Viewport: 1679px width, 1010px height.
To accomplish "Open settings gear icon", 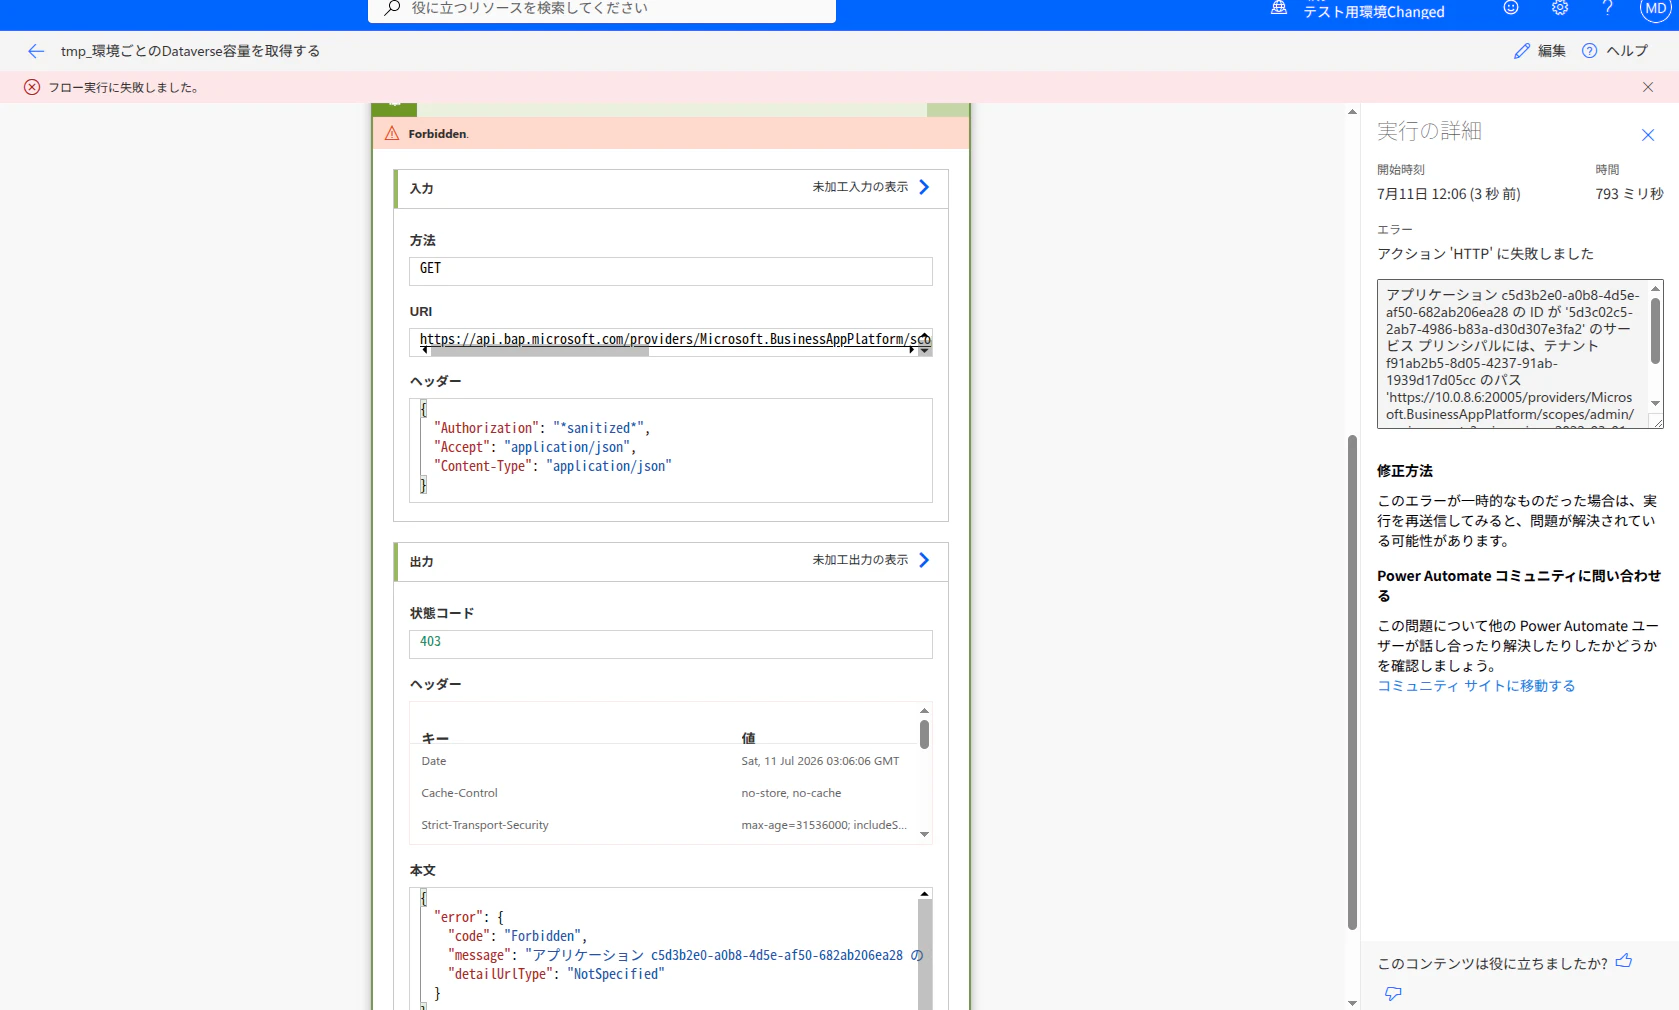I will 1560,8.
